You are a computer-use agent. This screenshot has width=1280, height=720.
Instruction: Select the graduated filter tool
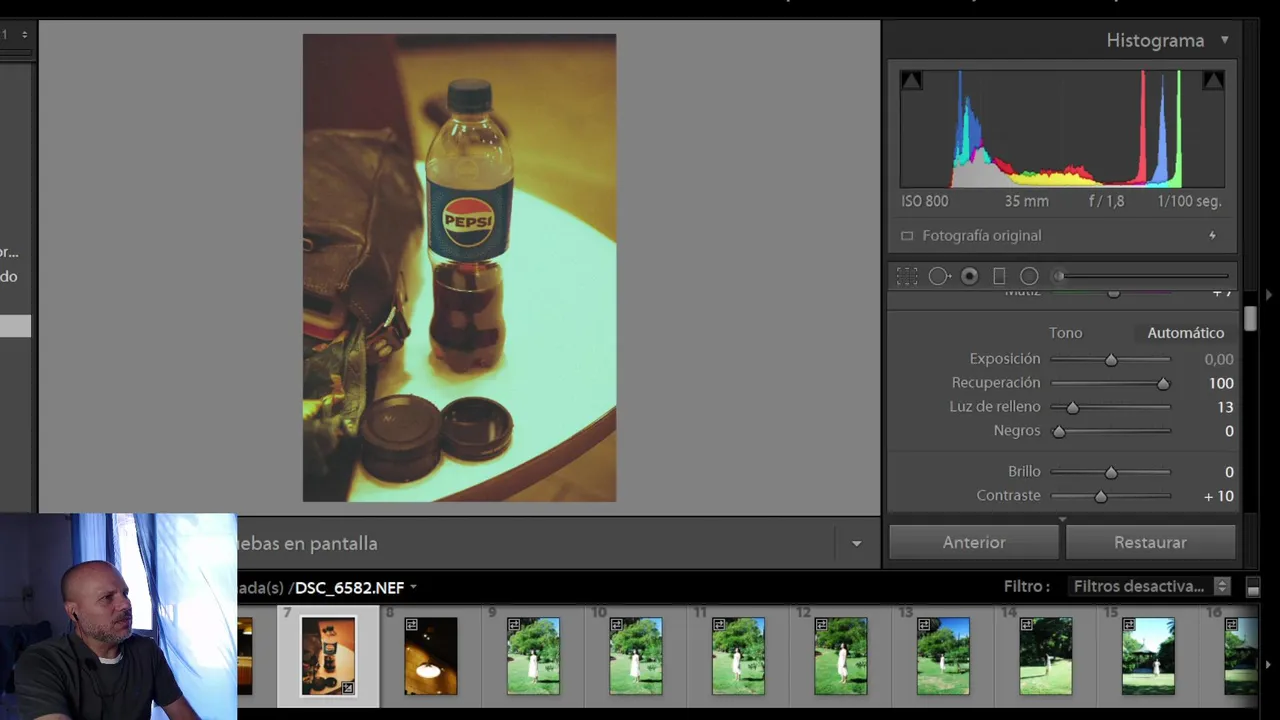coord(999,276)
